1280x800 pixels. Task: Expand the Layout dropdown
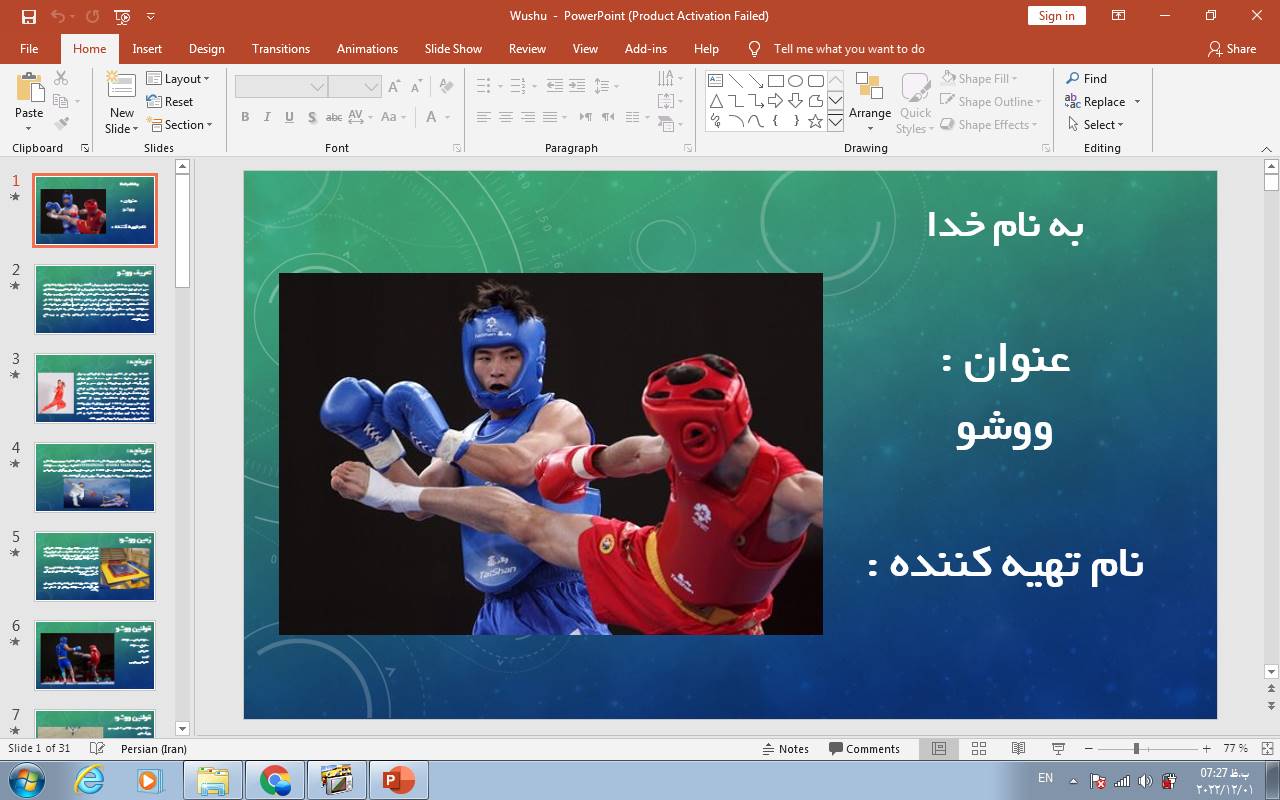coord(178,79)
